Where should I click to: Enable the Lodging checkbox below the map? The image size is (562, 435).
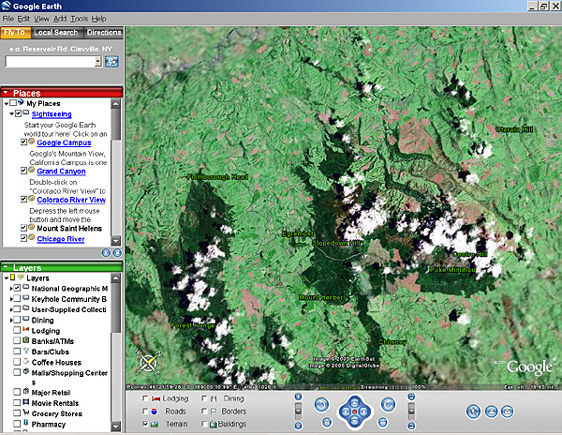click(145, 398)
